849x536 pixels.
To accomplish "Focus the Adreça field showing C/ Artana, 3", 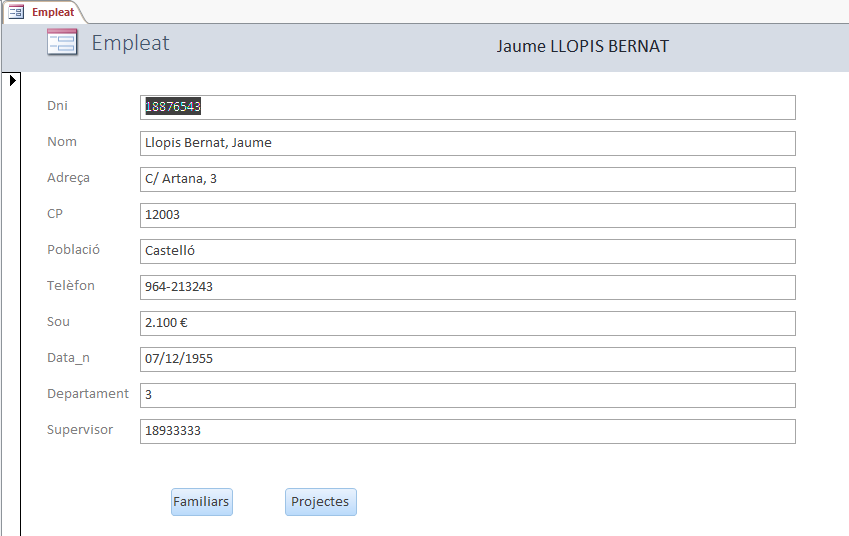I will point(467,179).
